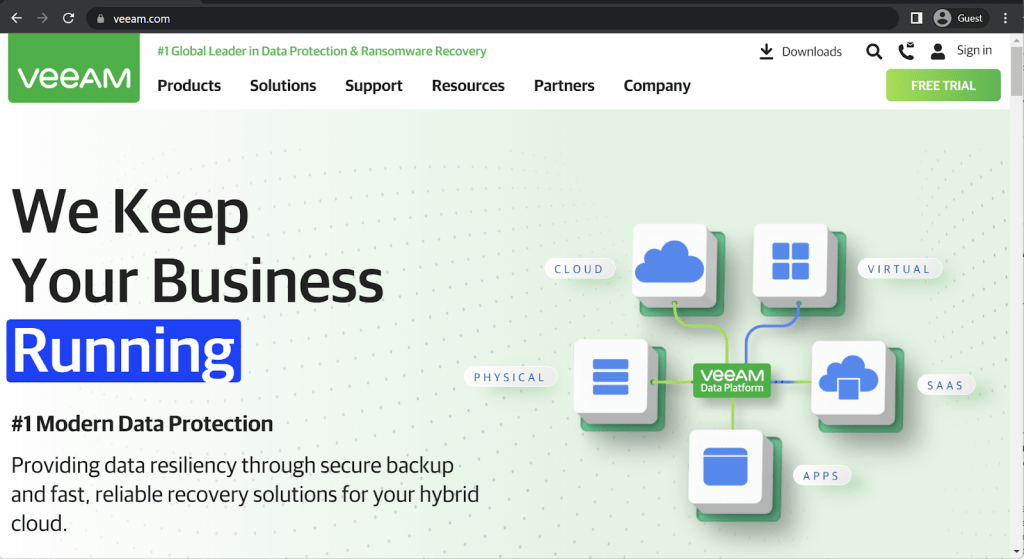Screen dimensions: 1024x559
Task: Toggle the browser side panel icon
Action: coord(916,18)
